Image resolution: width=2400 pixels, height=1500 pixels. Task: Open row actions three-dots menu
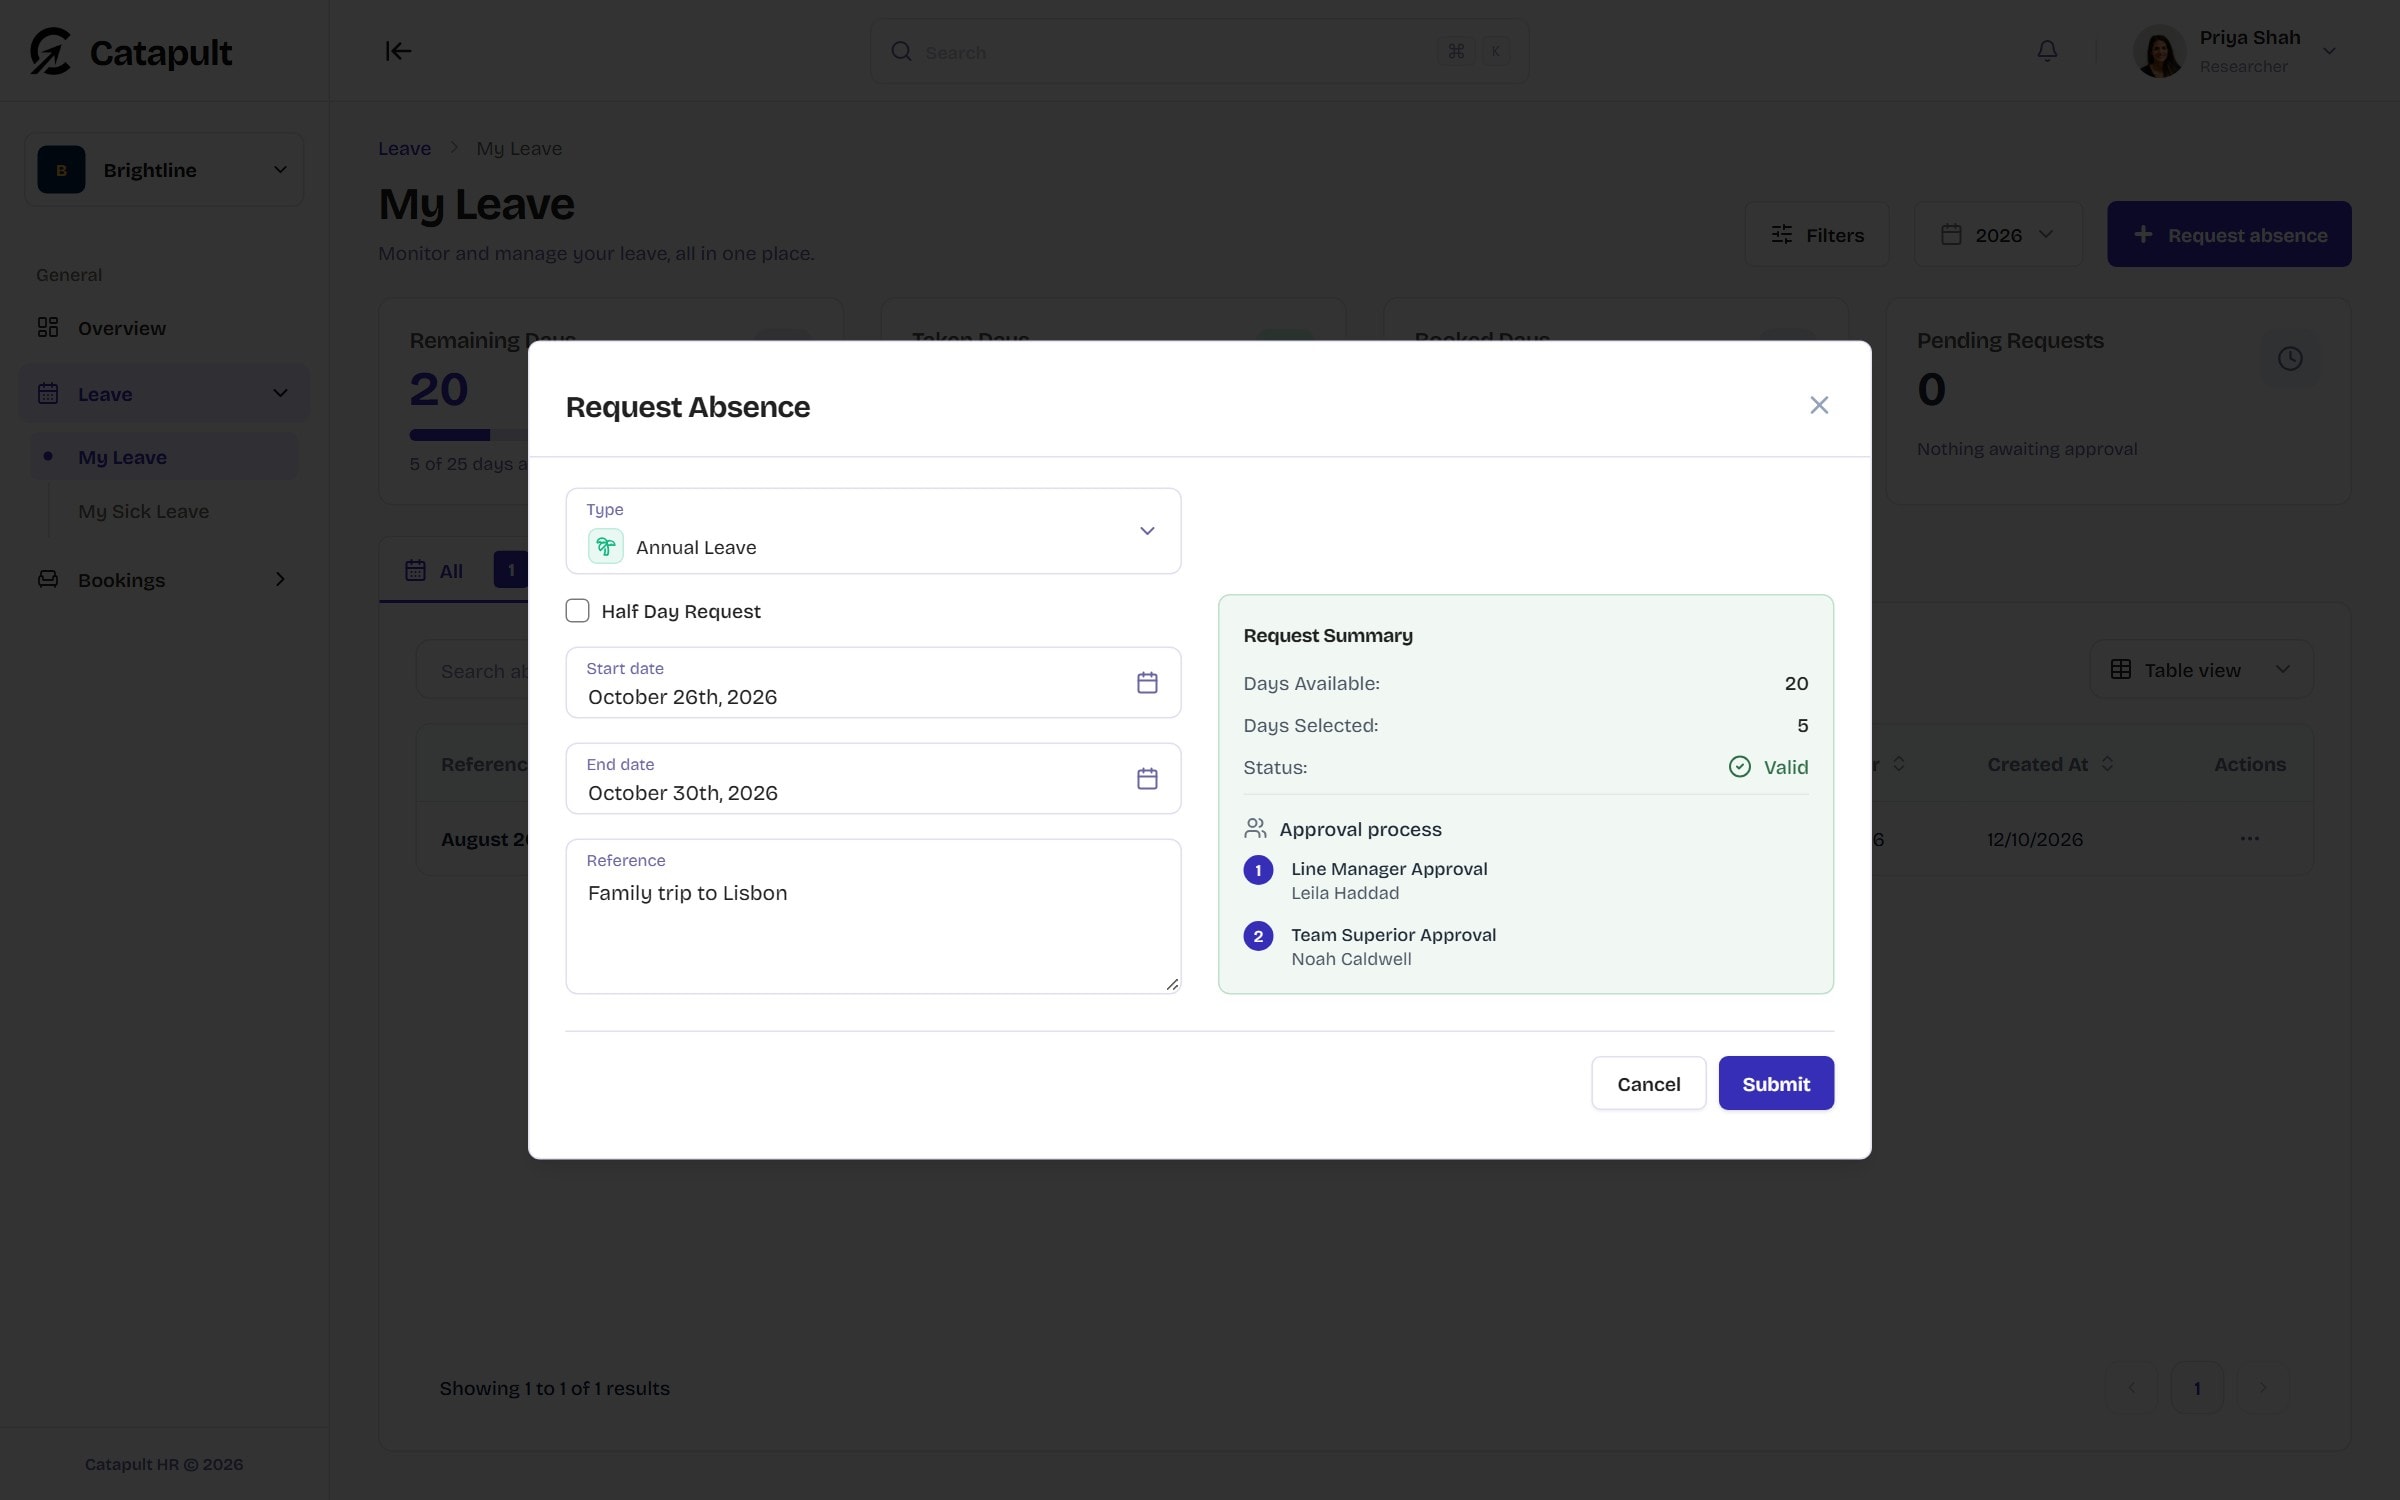(x=2249, y=839)
